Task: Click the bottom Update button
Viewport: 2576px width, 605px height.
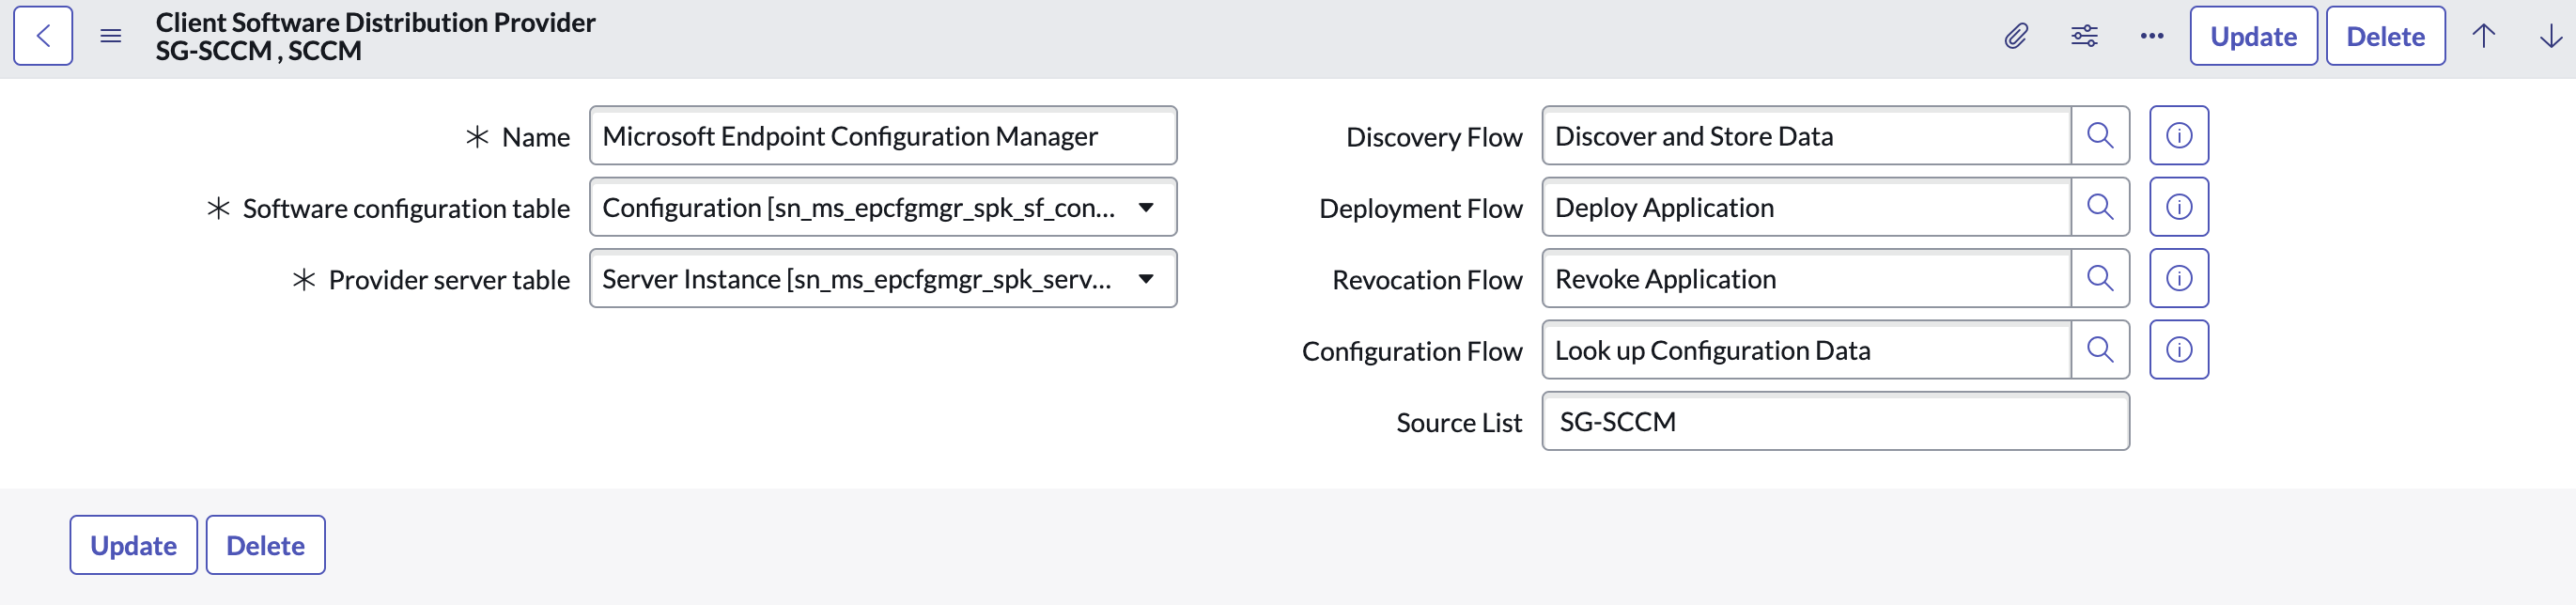Action: (134, 545)
